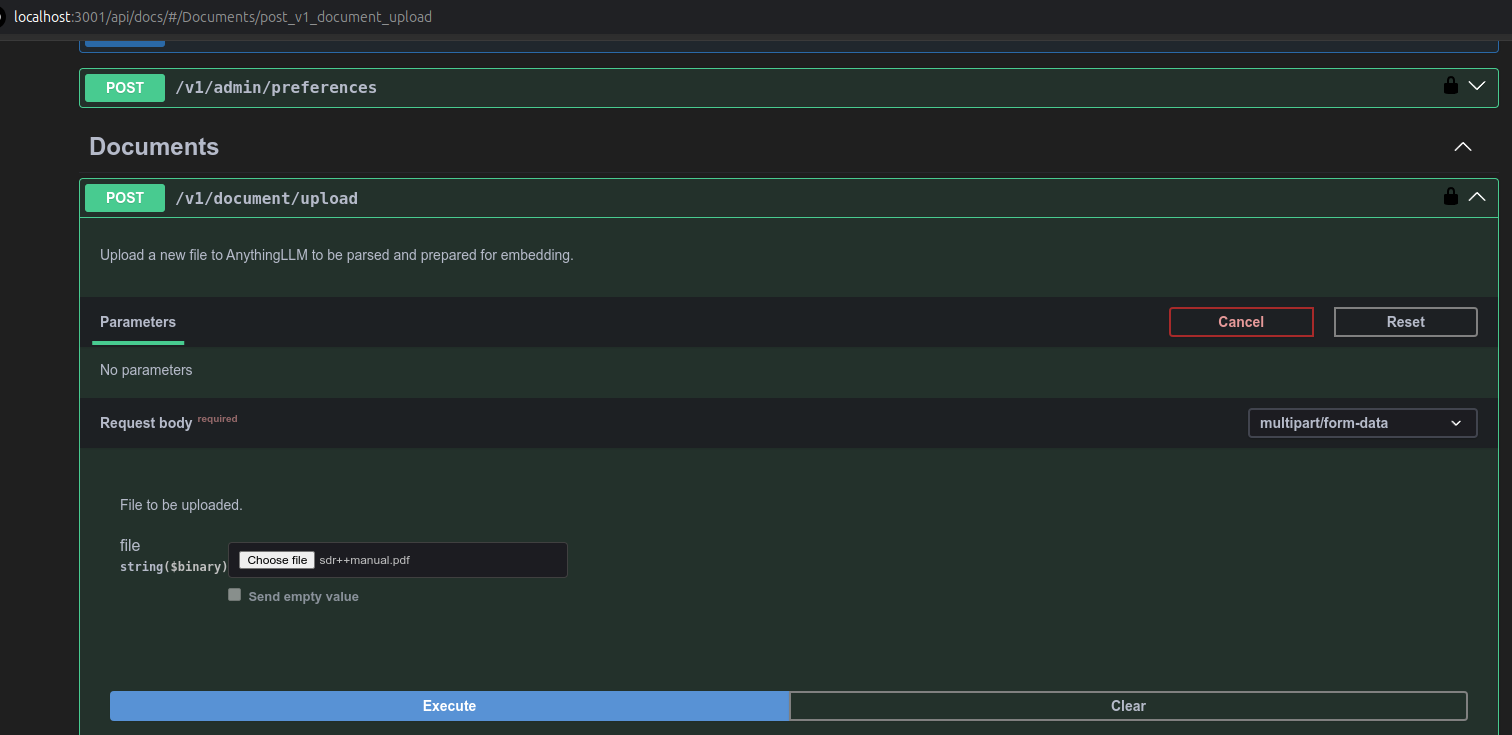Click lock icon on /v1/admin/preferences row
1512x735 pixels.
tap(1450, 86)
